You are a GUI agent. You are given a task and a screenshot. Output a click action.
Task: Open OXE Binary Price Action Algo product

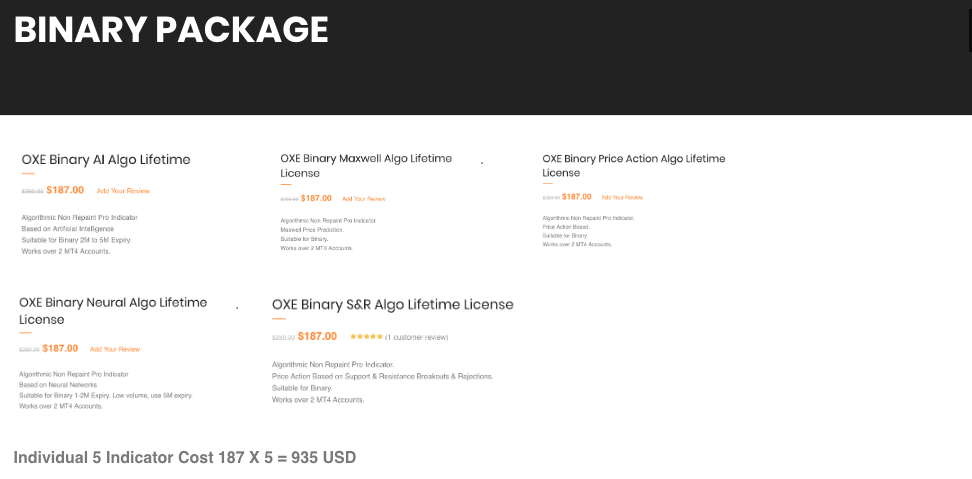[633, 165]
